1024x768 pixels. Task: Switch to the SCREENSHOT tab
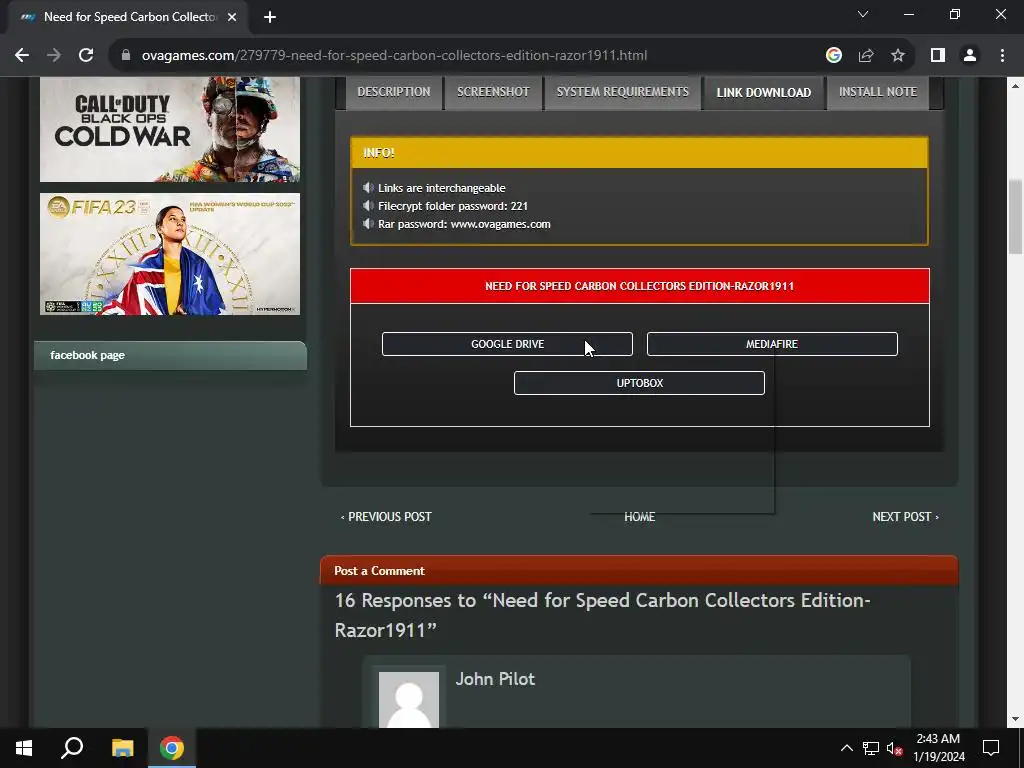coord(493,92)
